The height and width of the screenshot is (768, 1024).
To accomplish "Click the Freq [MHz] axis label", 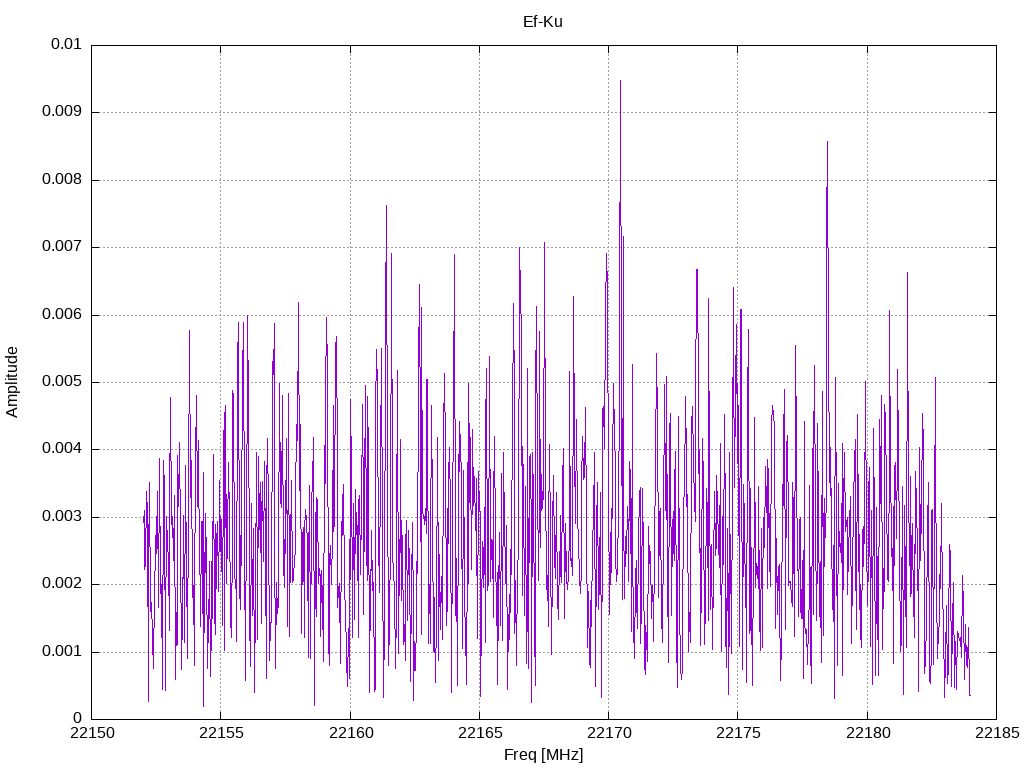I will [x=543, y=755].
